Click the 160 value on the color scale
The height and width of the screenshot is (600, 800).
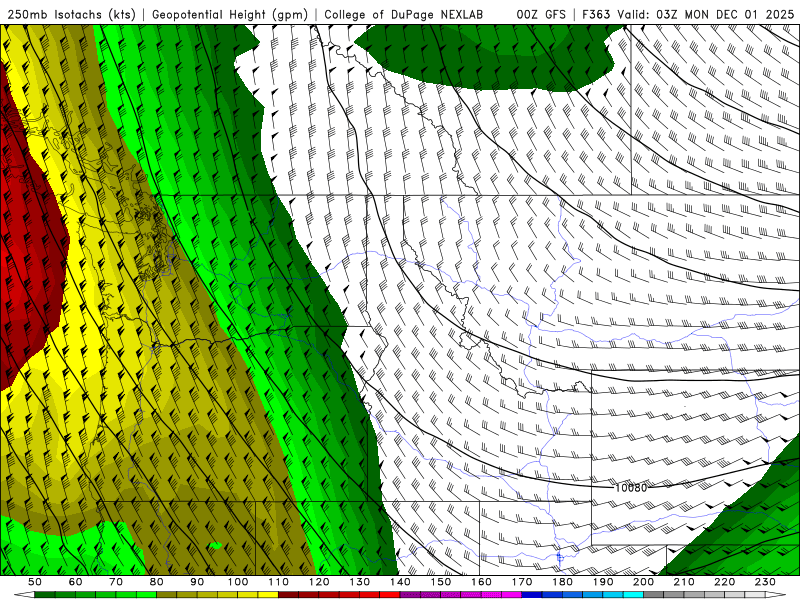click(481, 582)
